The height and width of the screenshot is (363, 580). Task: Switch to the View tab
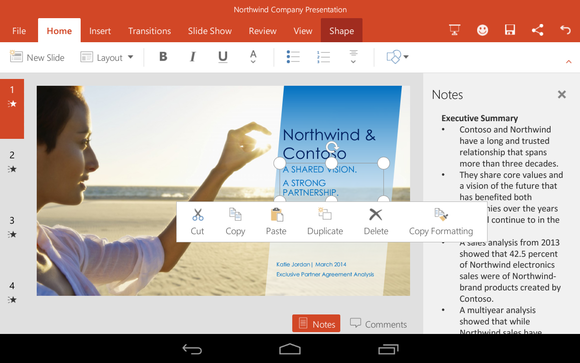(303, 31)
